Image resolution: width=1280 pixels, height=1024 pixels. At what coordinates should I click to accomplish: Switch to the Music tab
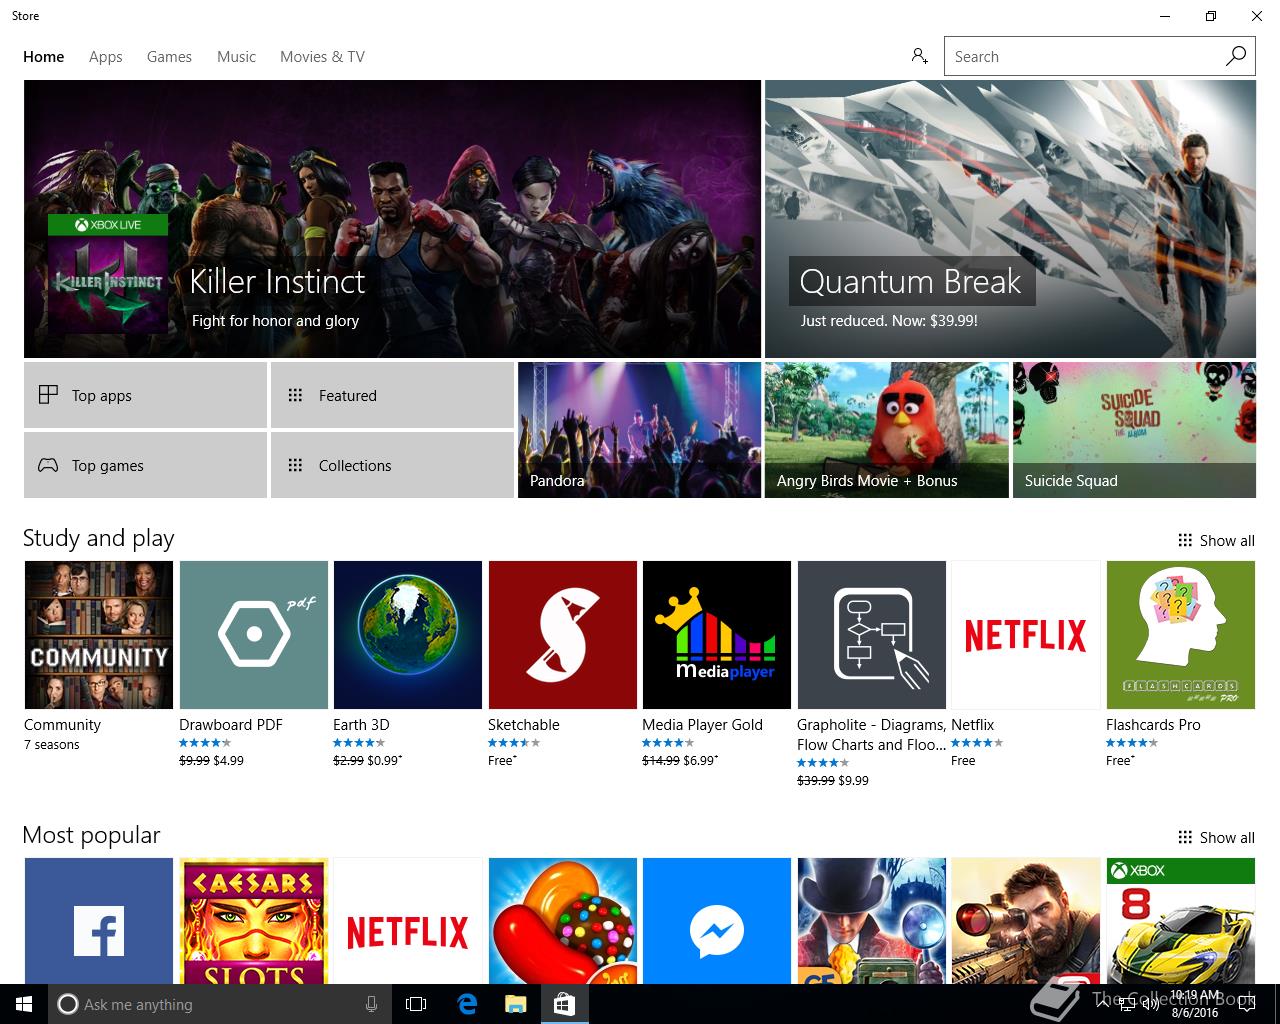(236, 57)
